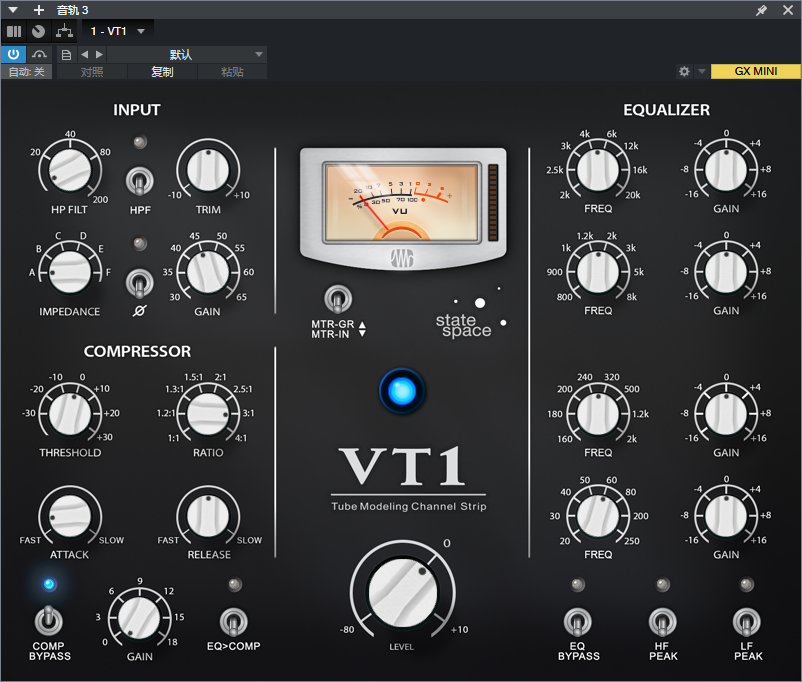This screenshot has width=802, height=682.
Task: Click the routing/sidechain icon in top bar
Action: coord(64,31)
